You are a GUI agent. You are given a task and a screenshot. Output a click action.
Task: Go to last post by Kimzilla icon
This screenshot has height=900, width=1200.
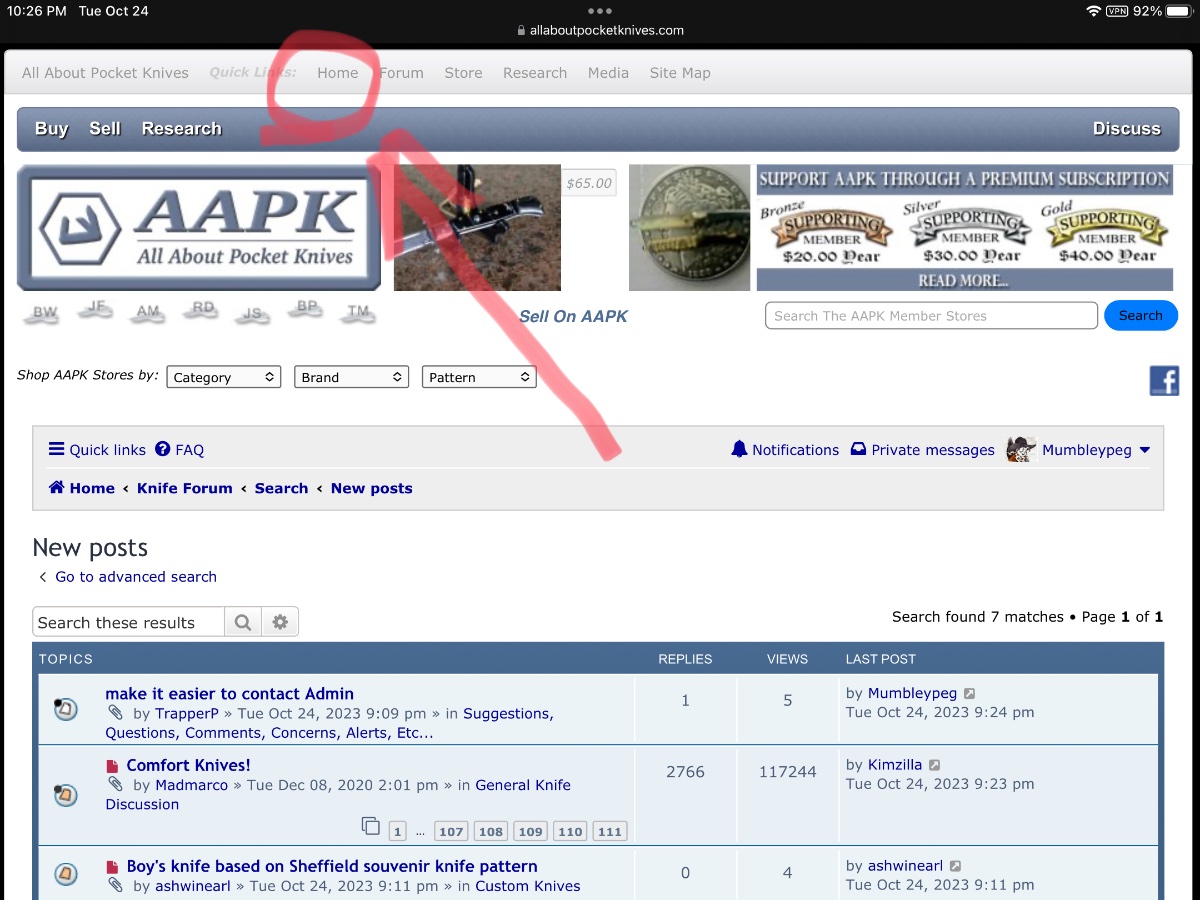pos(934,765)
